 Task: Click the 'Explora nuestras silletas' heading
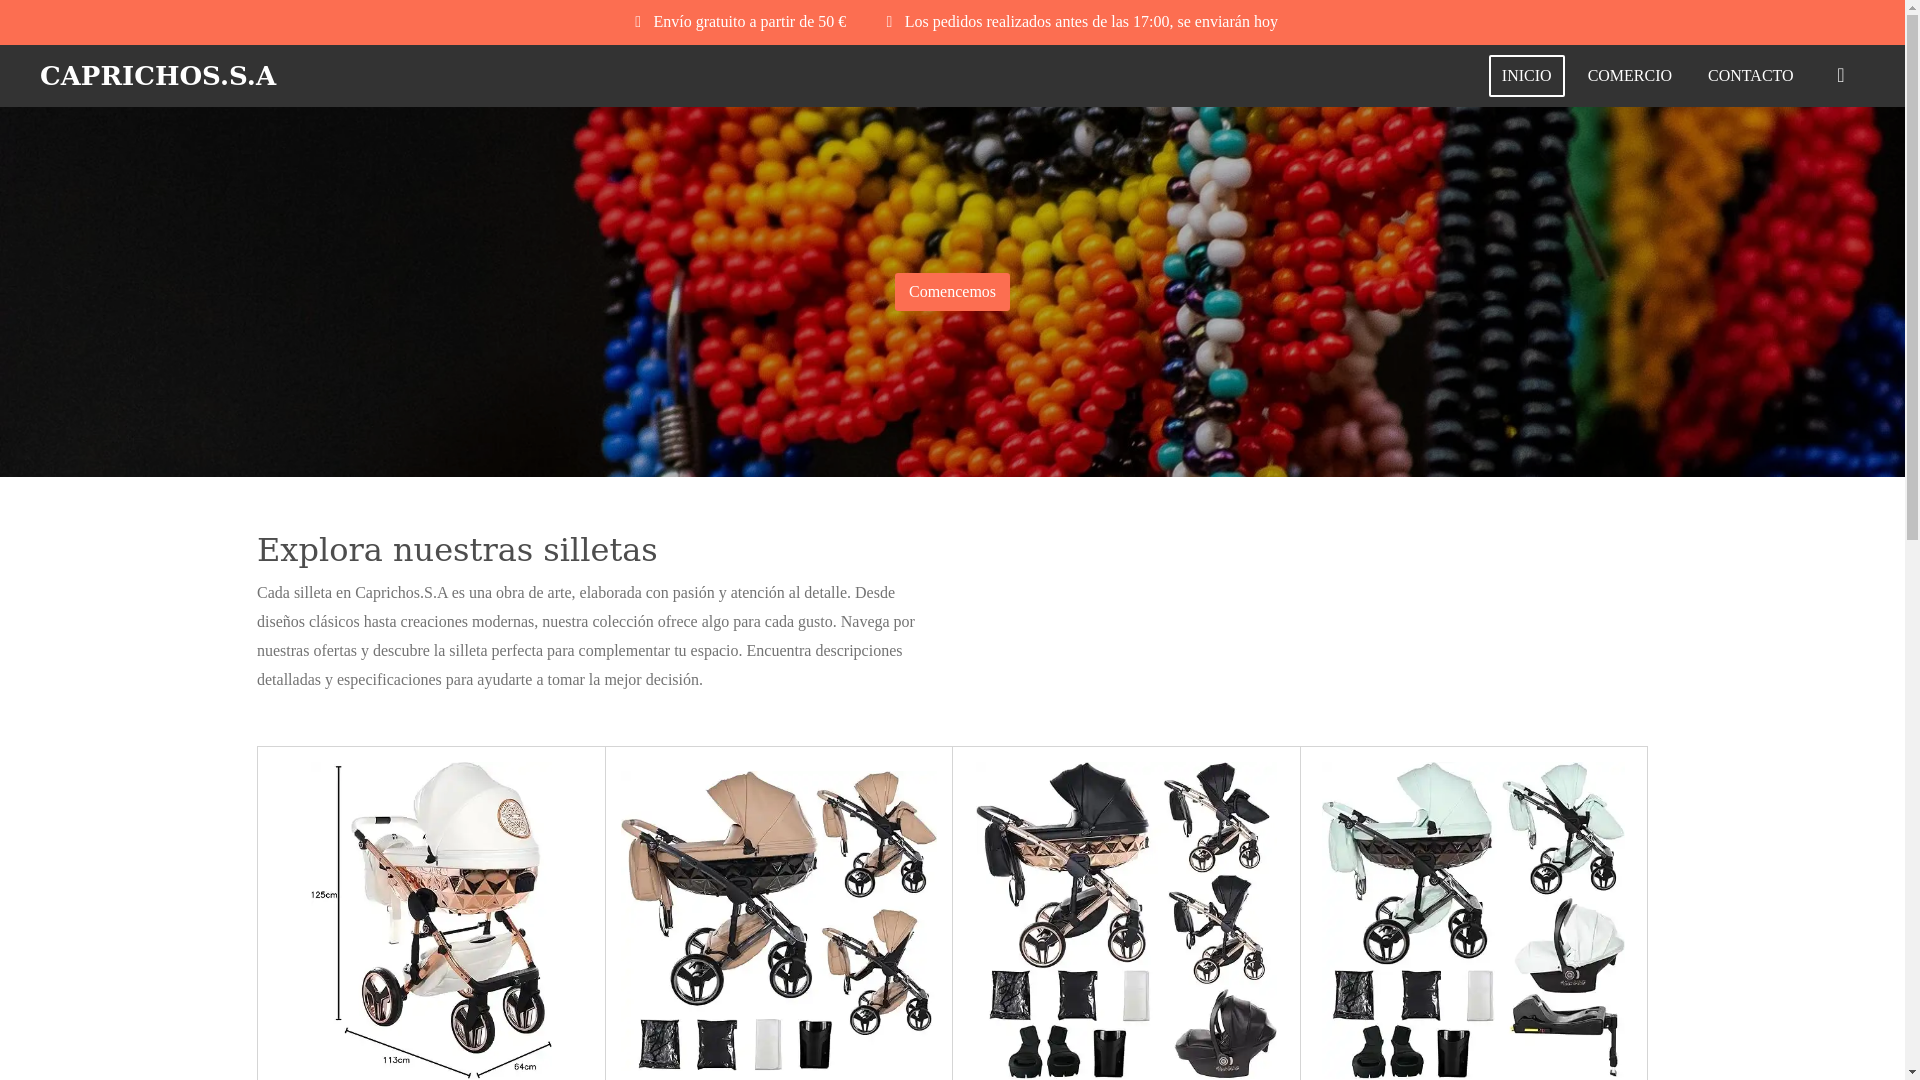(457, 550)
